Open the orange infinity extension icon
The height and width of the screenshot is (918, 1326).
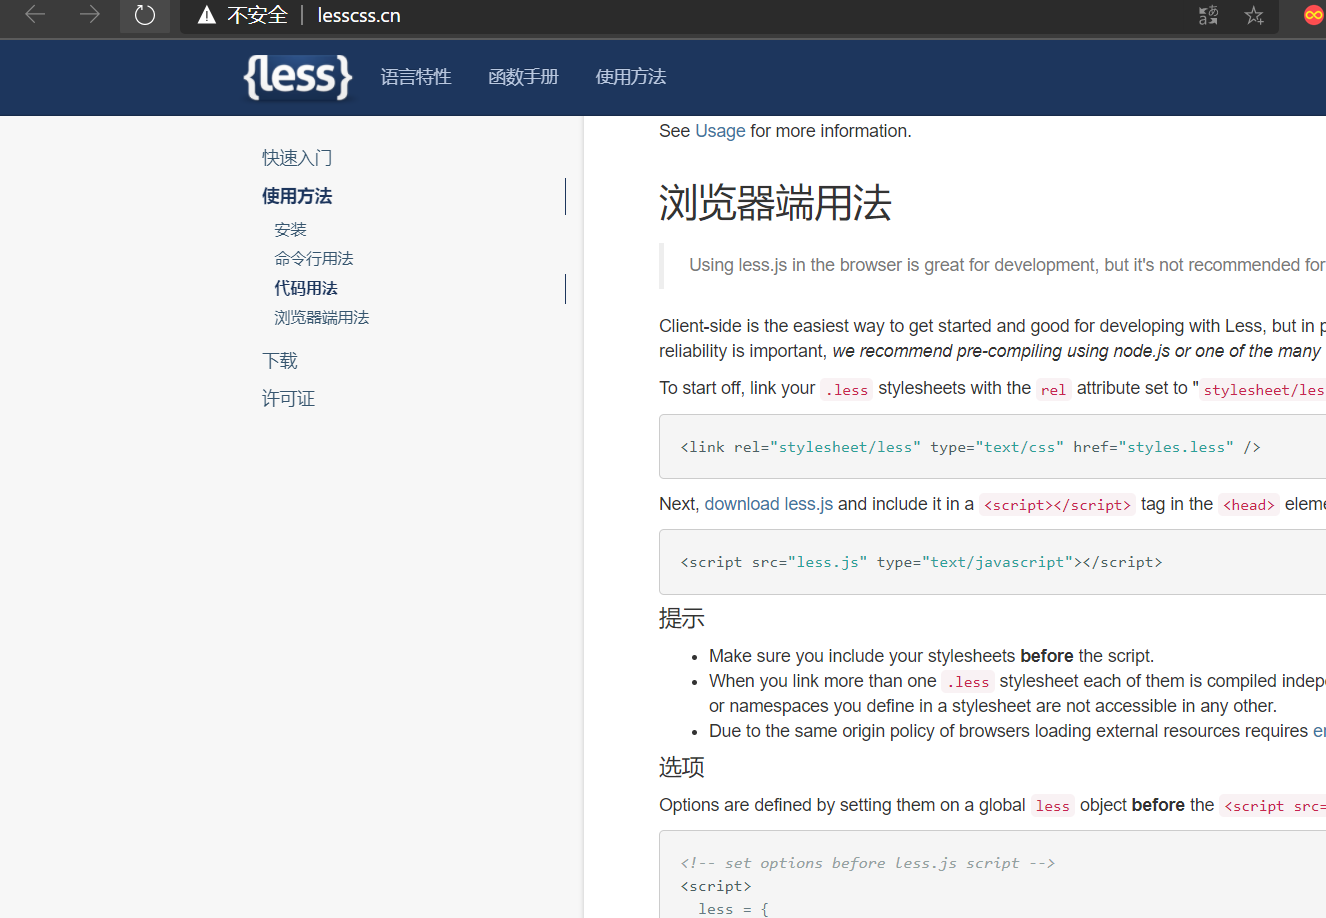point(1314,15)
